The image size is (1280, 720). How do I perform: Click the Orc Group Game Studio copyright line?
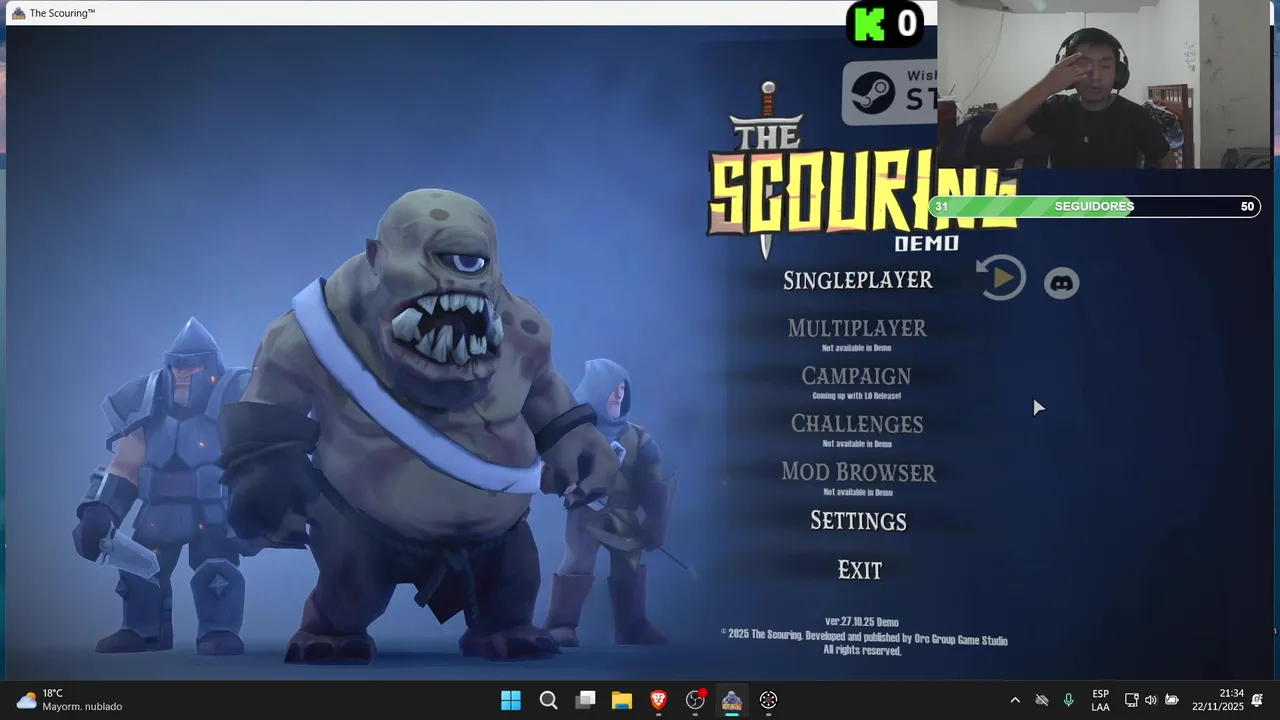coord(864,637)
